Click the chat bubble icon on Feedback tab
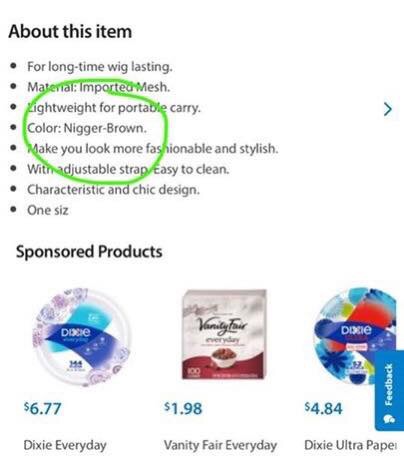404x456 pixels. click(x=389, y=419)
